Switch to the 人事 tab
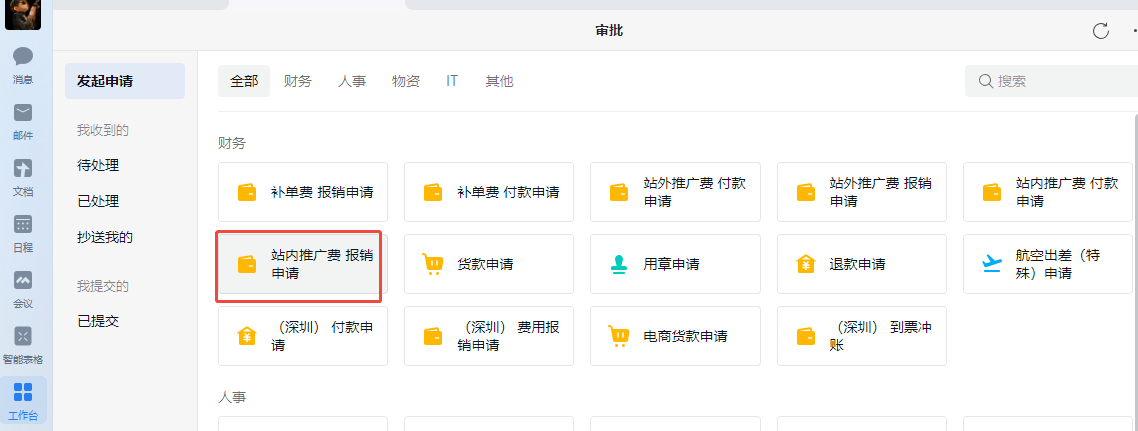Screen dimensions: 1138x431 click(x=351, y=81)
